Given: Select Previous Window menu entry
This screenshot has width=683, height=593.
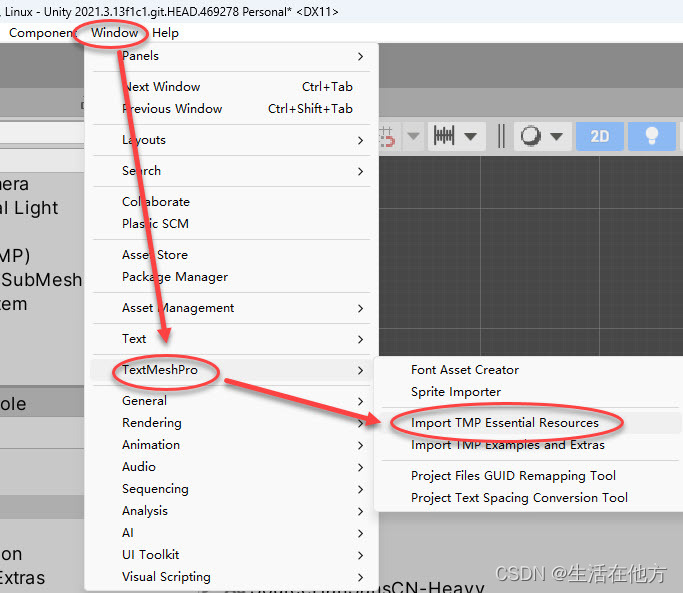Looking at the screenshot, I should coord(231,108).
